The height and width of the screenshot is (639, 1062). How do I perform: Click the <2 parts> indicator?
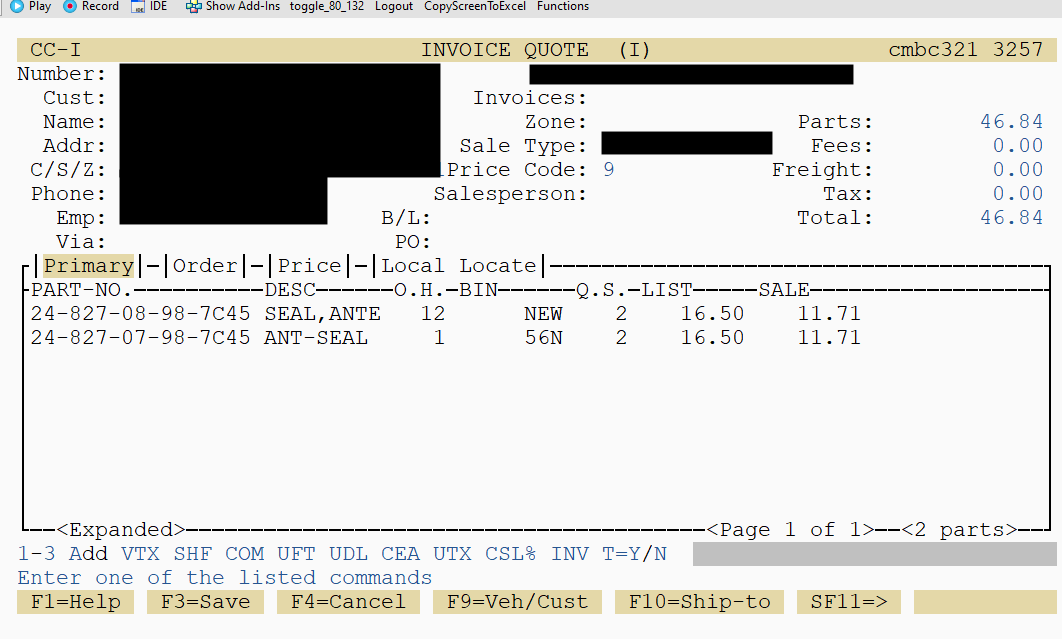[959, 530]
